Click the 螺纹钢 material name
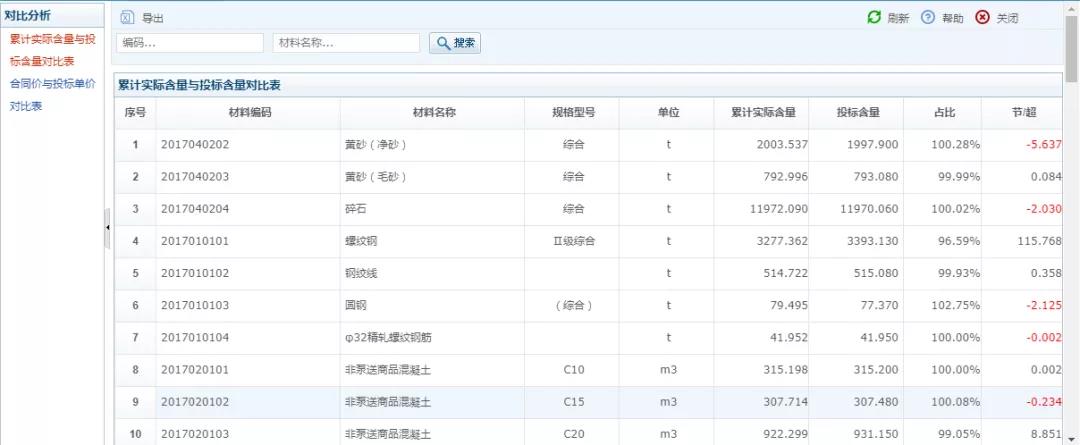Image resolution: width=1080 pixels, height=445 pixels. click(361, 241)
